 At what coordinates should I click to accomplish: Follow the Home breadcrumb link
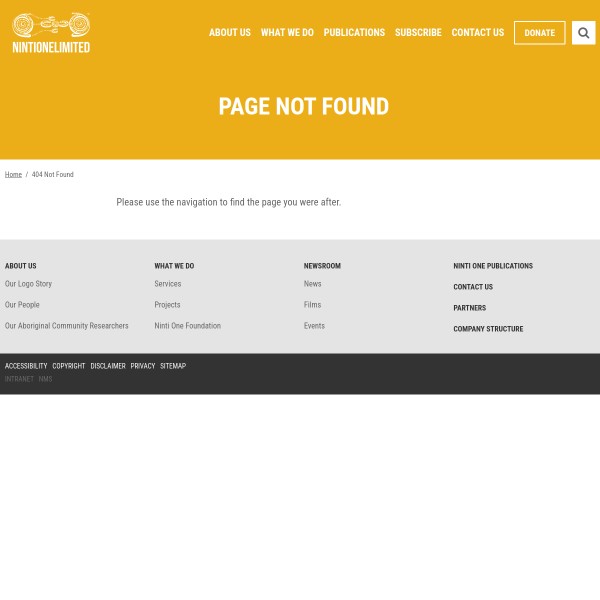(13, 175)
